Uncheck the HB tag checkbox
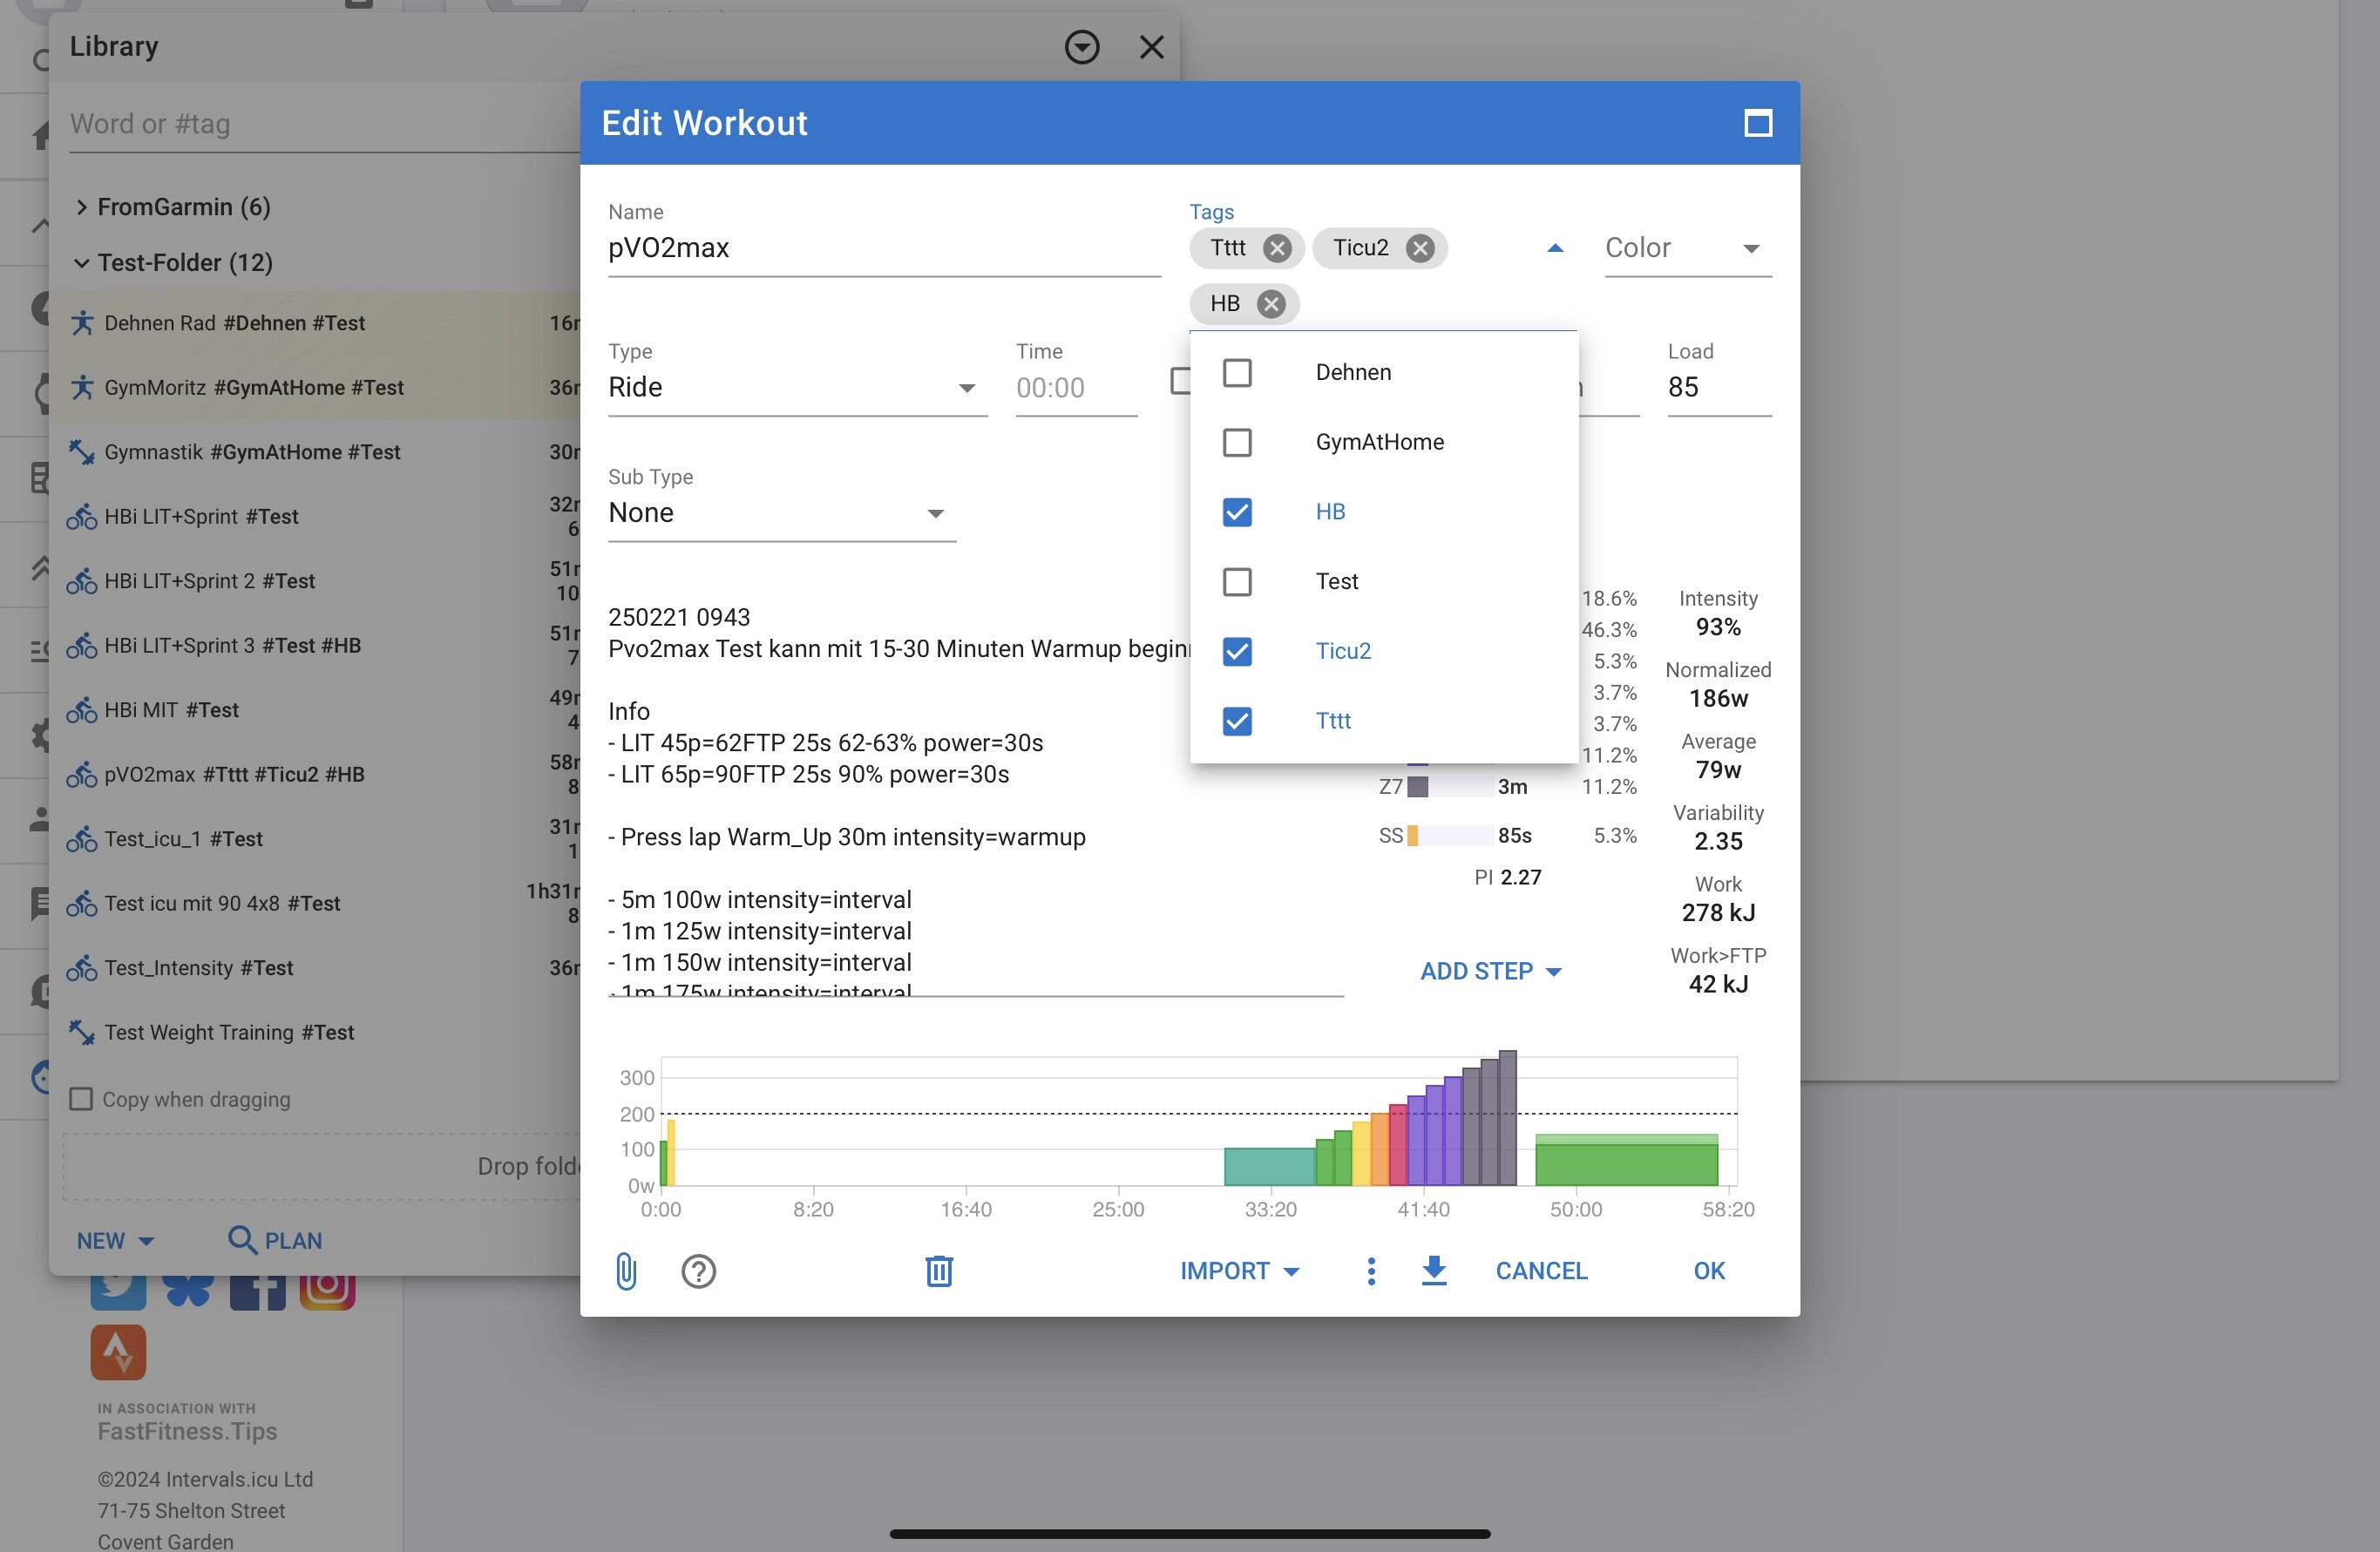Screen dimensions: 2380x1552 [1237, 512]
